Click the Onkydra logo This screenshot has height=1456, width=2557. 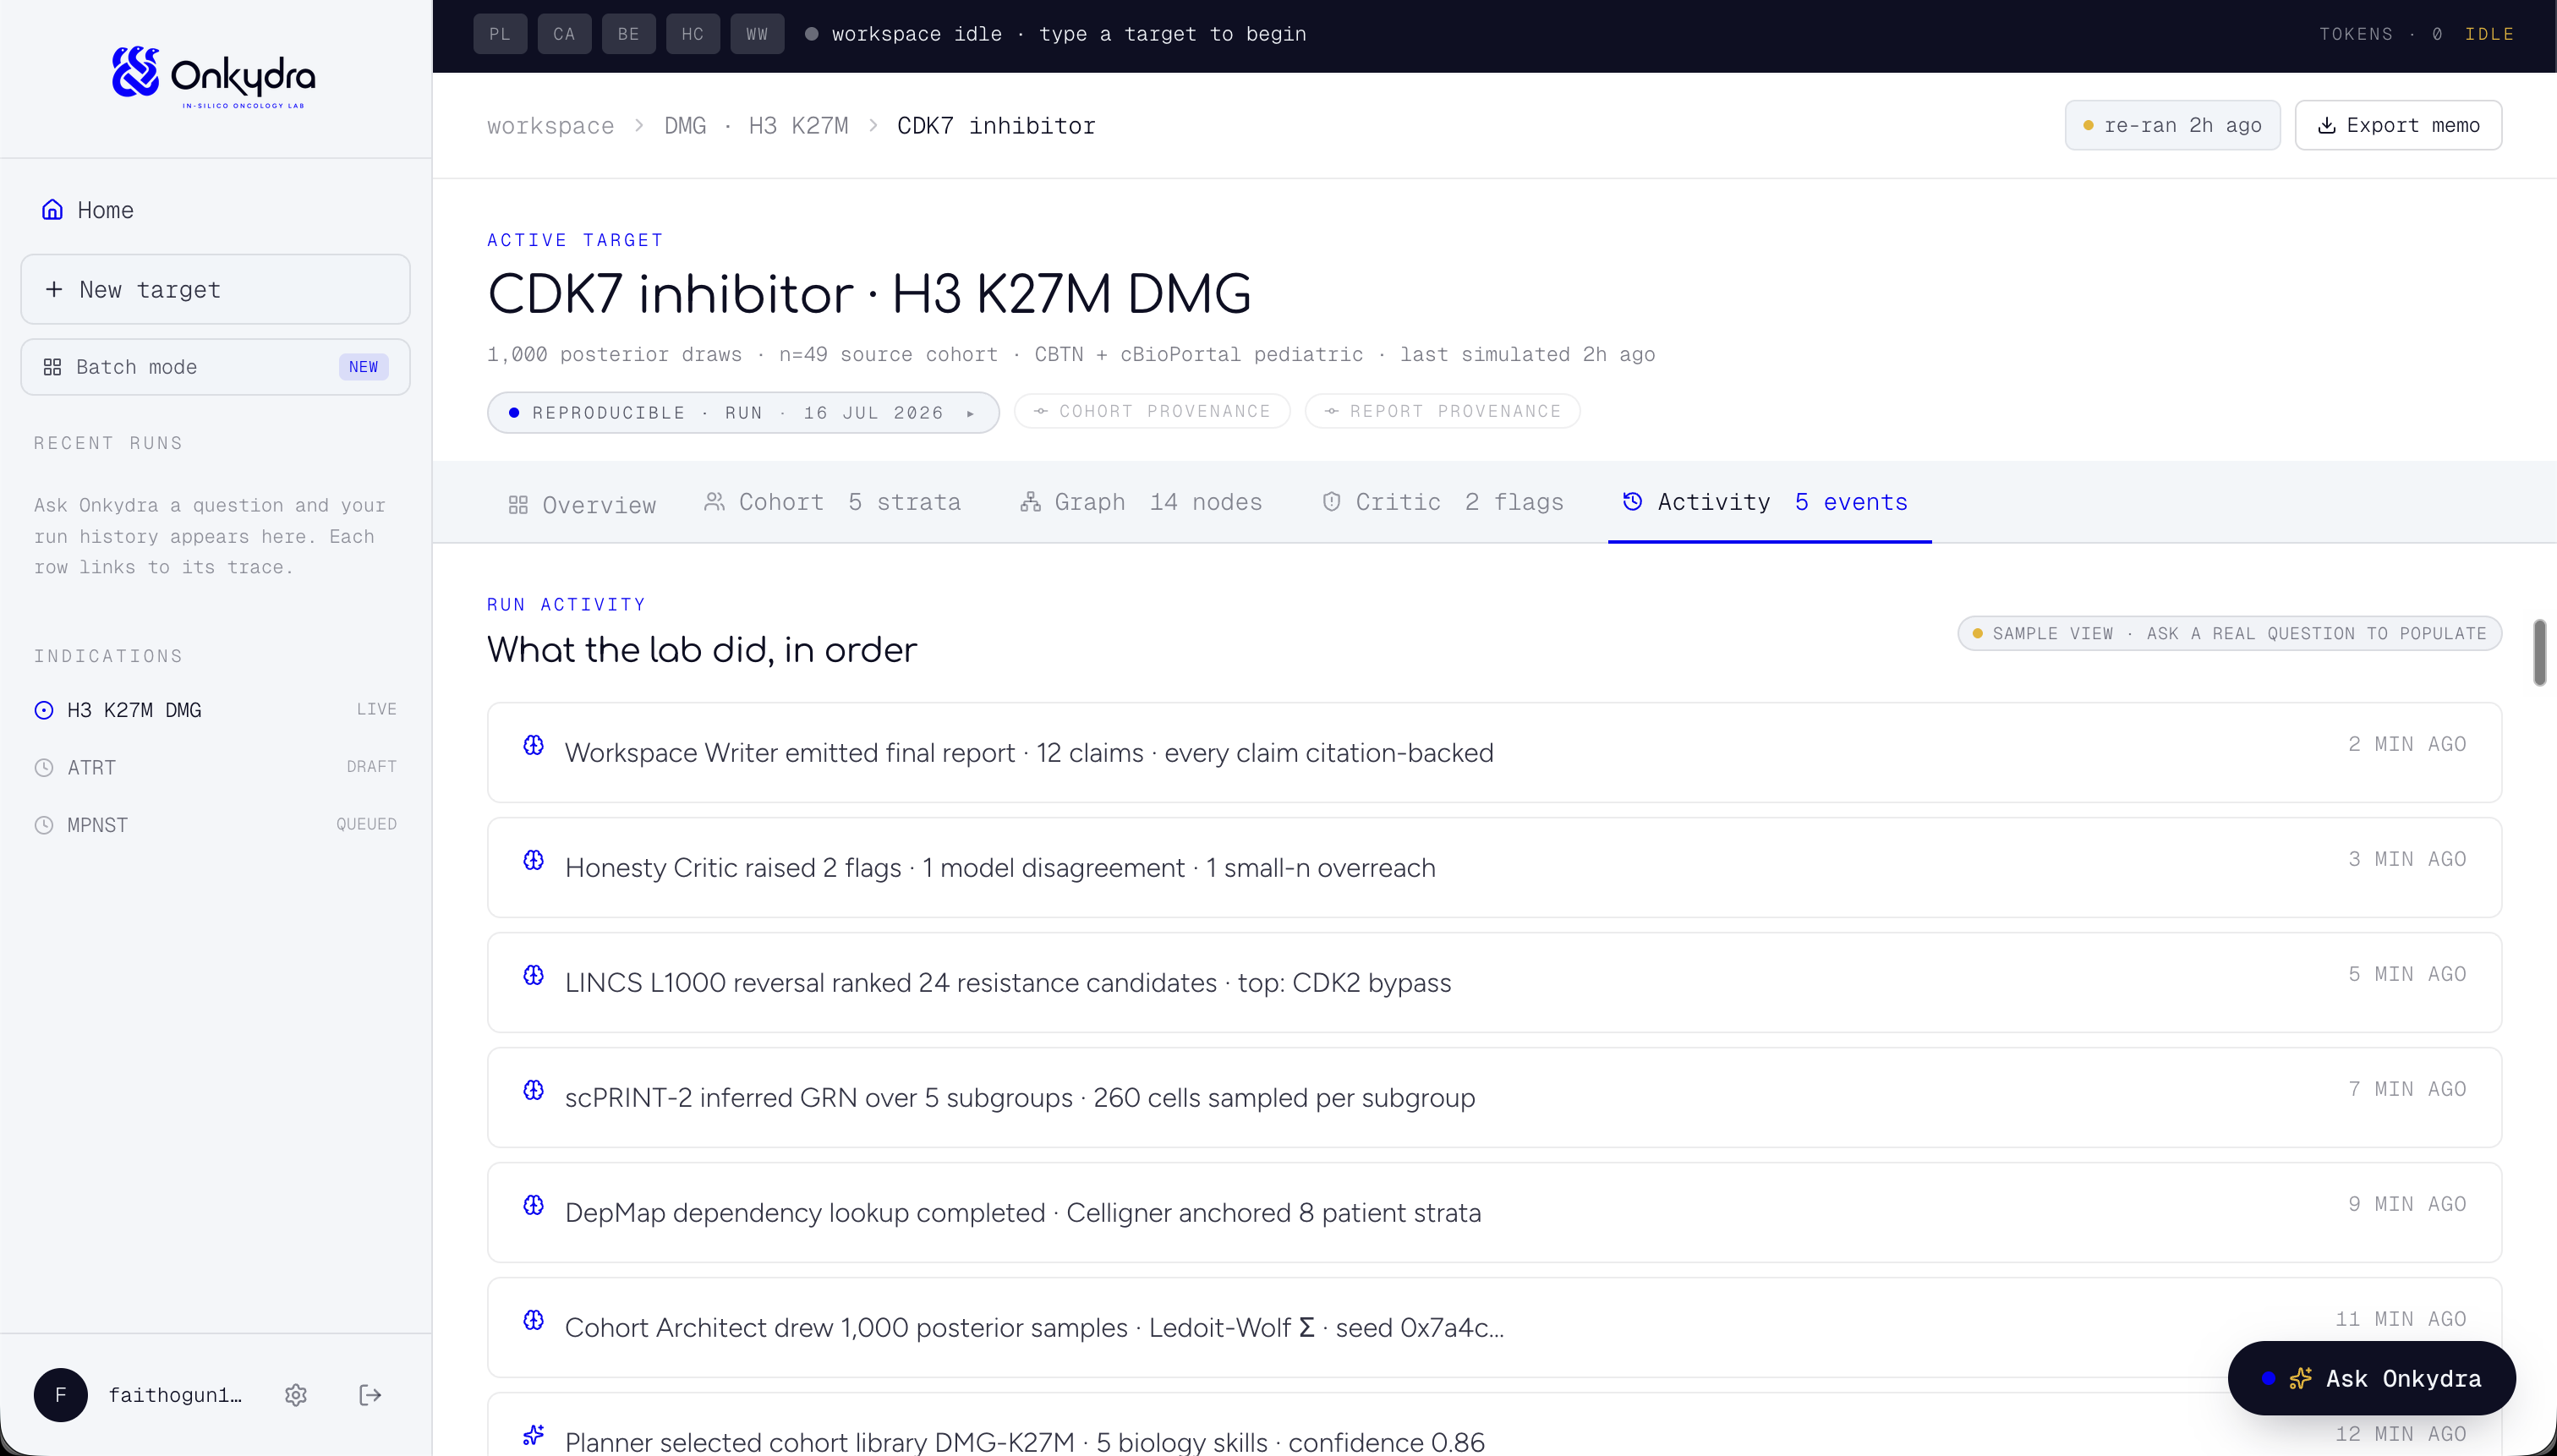tap(214, 77)
